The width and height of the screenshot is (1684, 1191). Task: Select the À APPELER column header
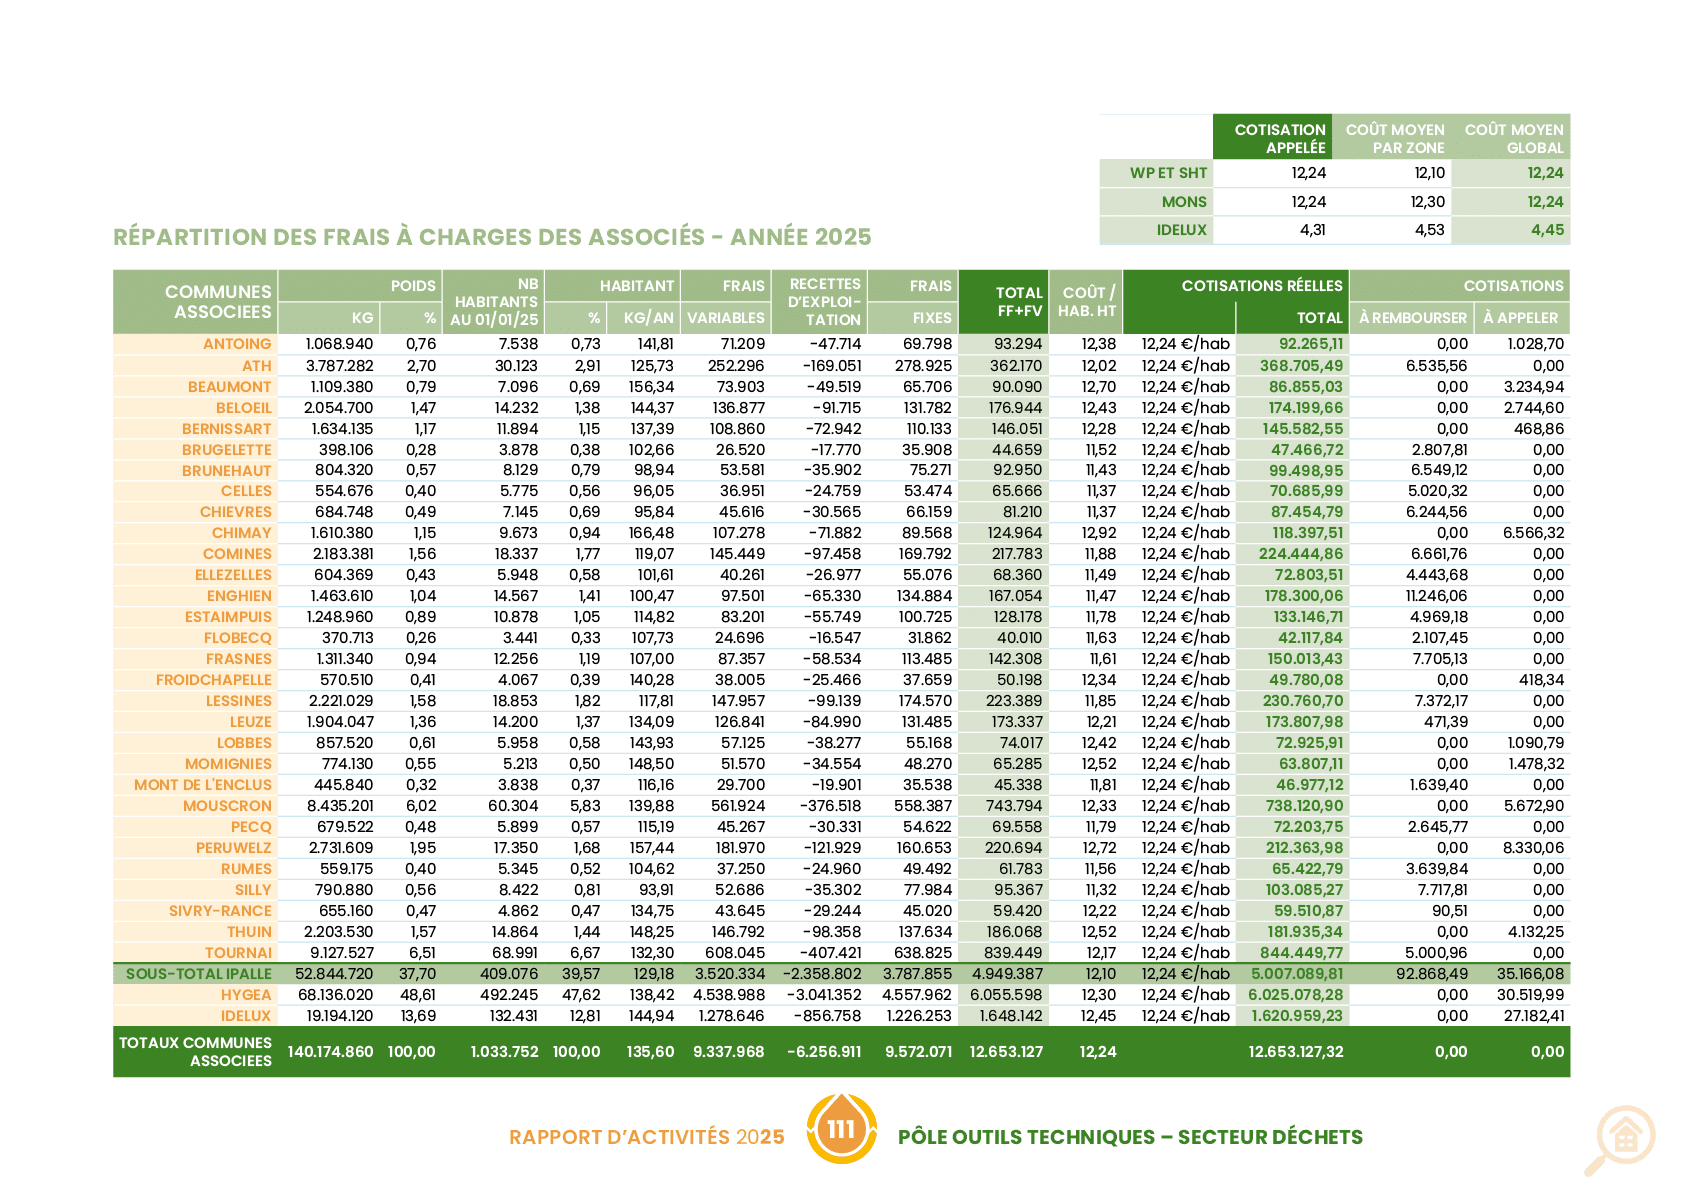pyautogui.click(x=1520, y=318)
